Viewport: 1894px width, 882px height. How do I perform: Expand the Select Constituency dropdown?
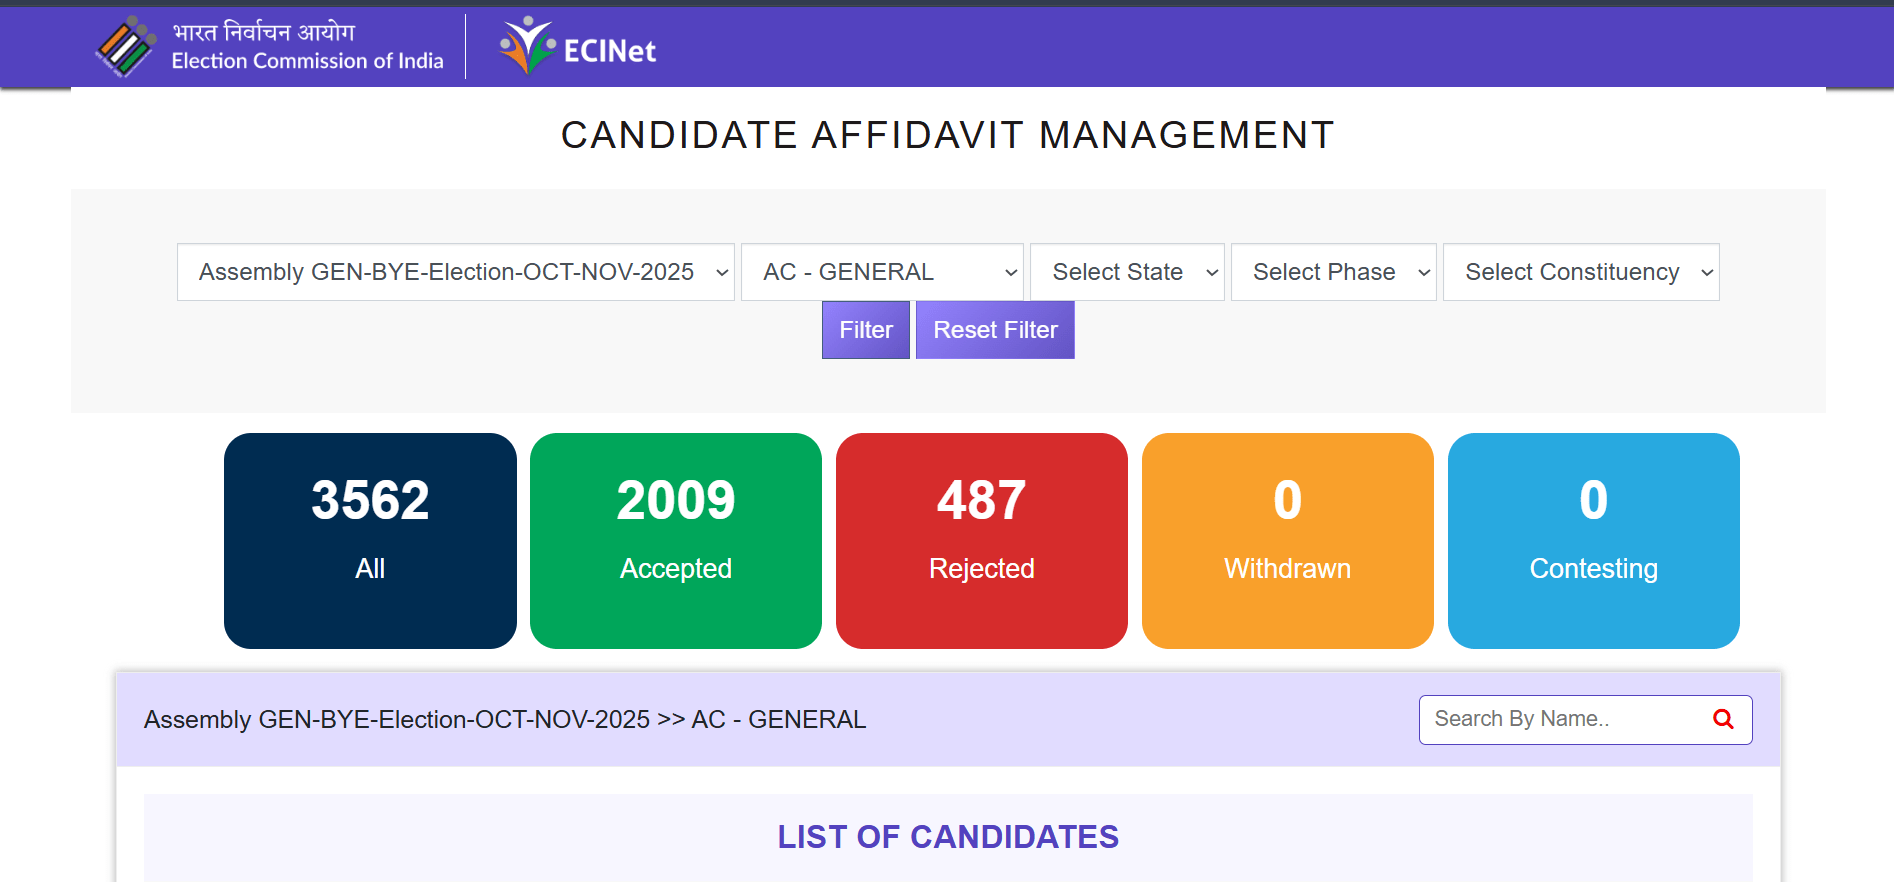tap(1580, 272)
